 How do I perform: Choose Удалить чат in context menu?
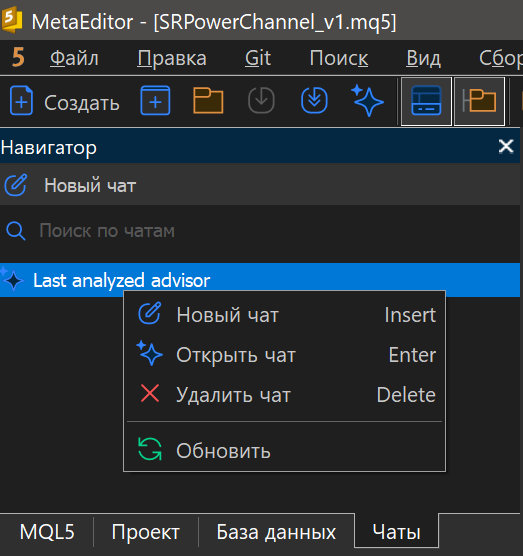click(x=284, y=395)
